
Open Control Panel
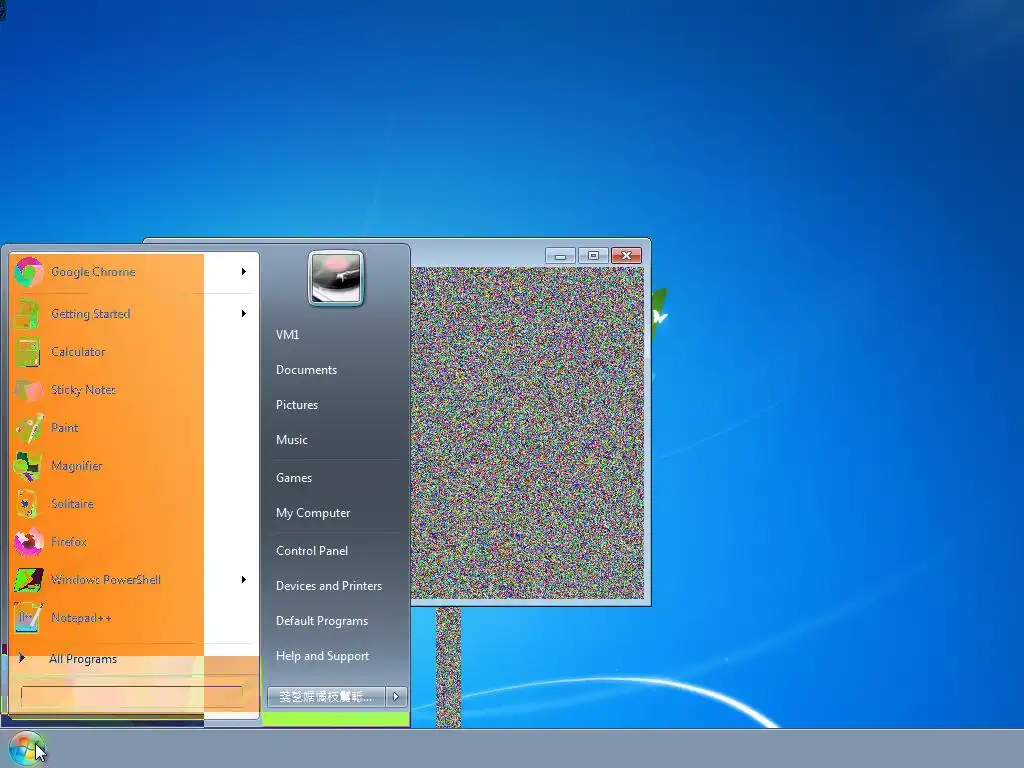(312, 551)
